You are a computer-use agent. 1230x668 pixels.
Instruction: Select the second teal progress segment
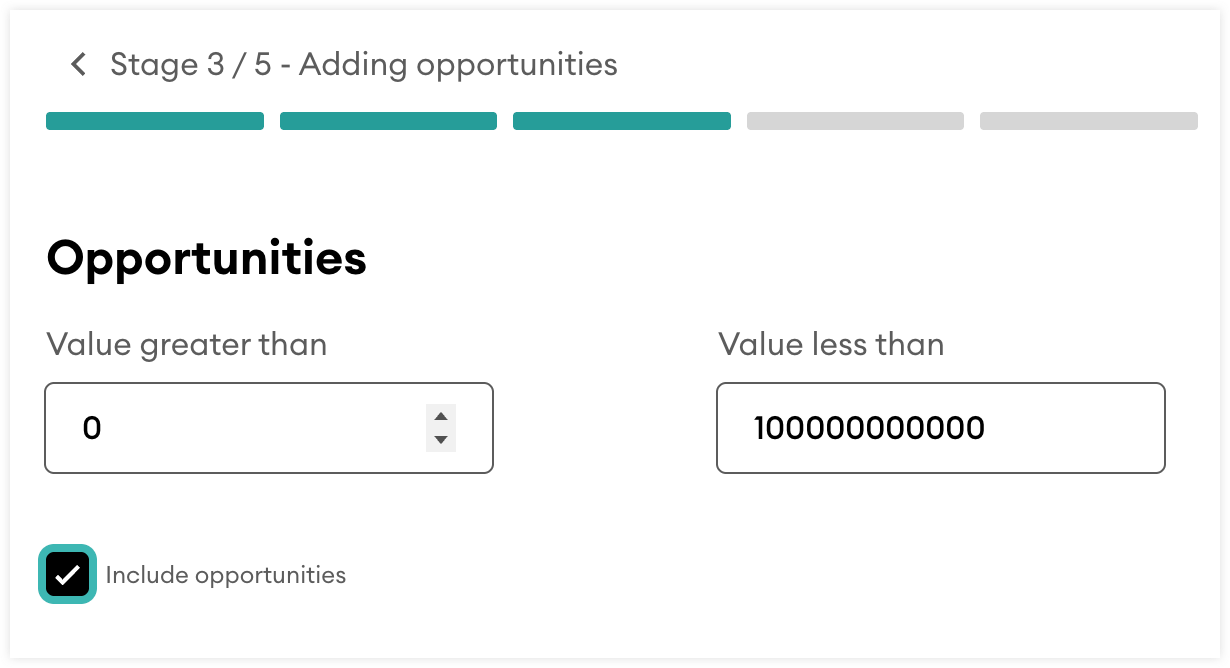pos(388,121)
